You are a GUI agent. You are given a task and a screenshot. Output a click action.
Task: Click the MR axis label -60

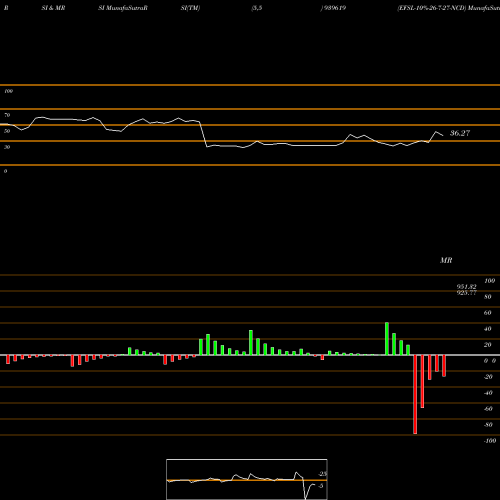pos(488,409)
